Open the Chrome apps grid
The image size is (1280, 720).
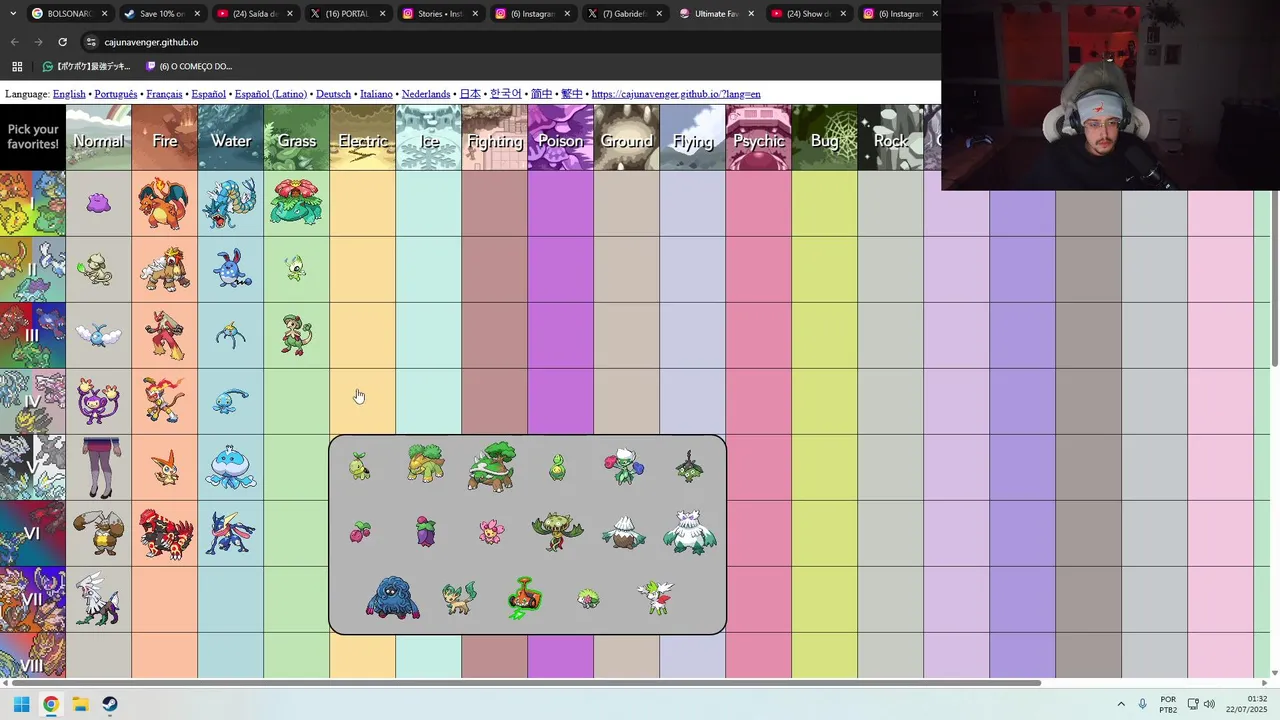[17, 66]
